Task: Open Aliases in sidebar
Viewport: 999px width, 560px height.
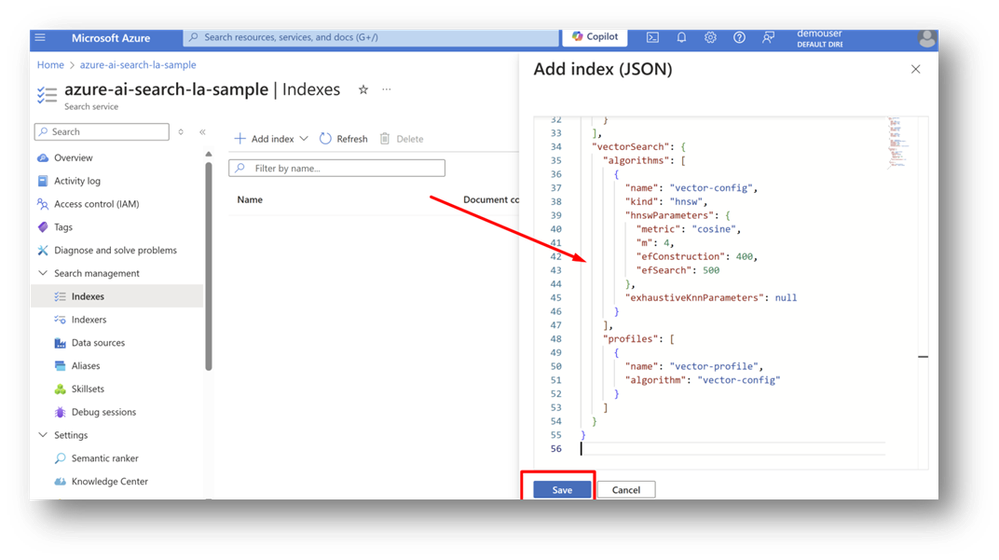Action: coord(85,366)
